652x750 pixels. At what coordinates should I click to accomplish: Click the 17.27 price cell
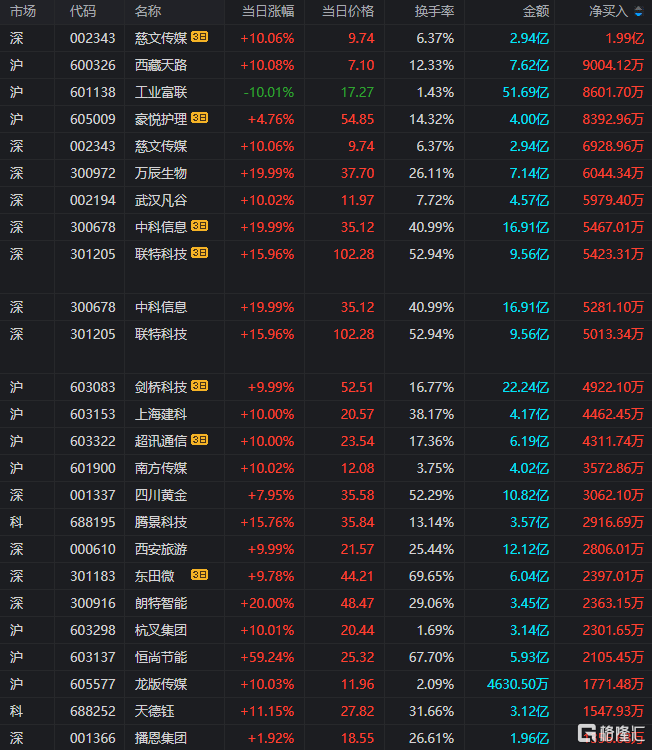357,92
